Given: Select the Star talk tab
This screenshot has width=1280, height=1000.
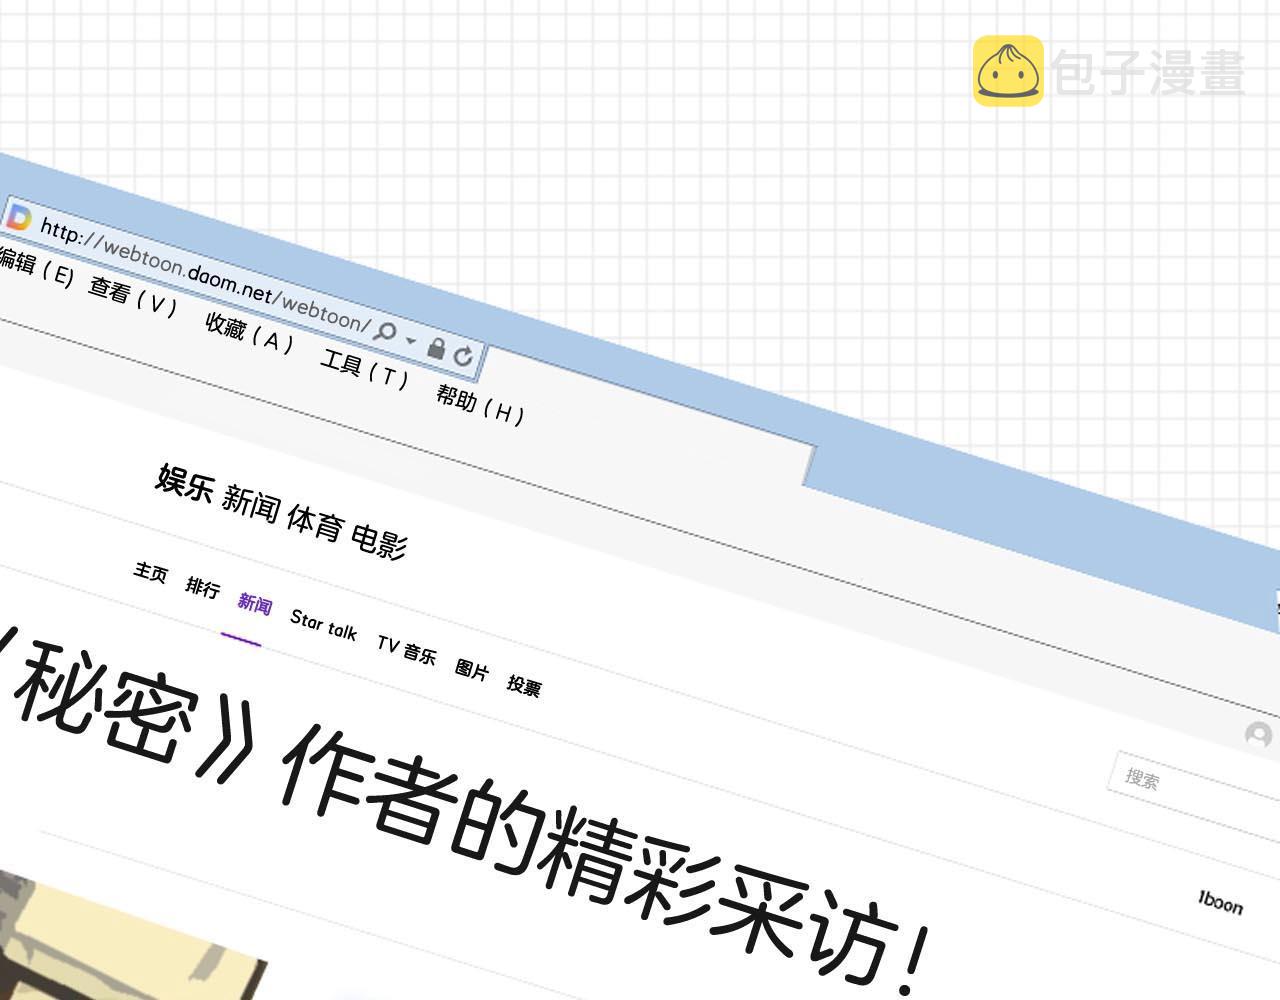Looking at the screenshot, I should pos(324,625).
